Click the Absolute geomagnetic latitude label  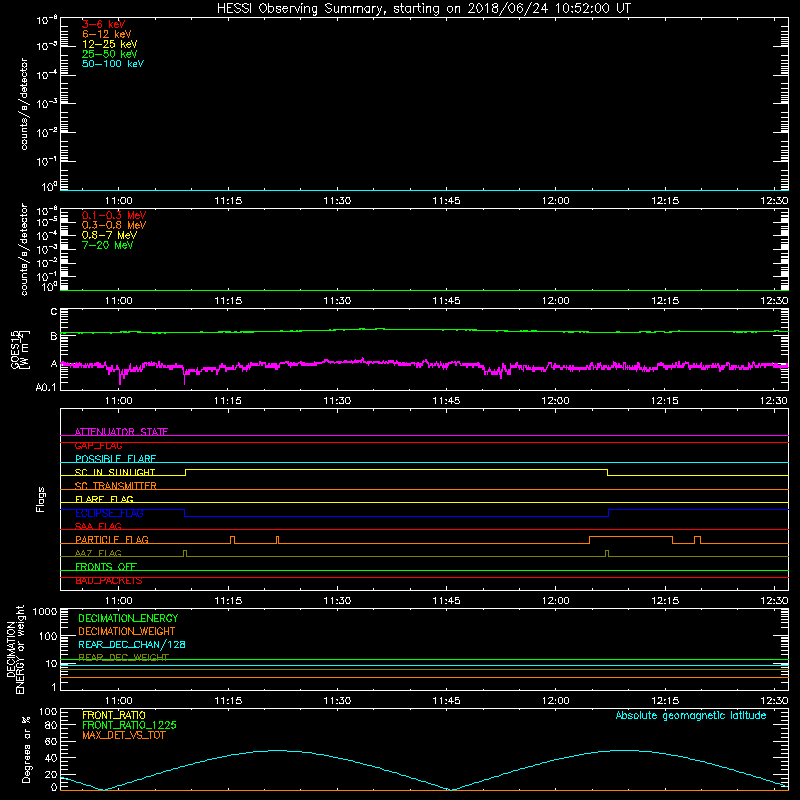click(x=691, y=715)
